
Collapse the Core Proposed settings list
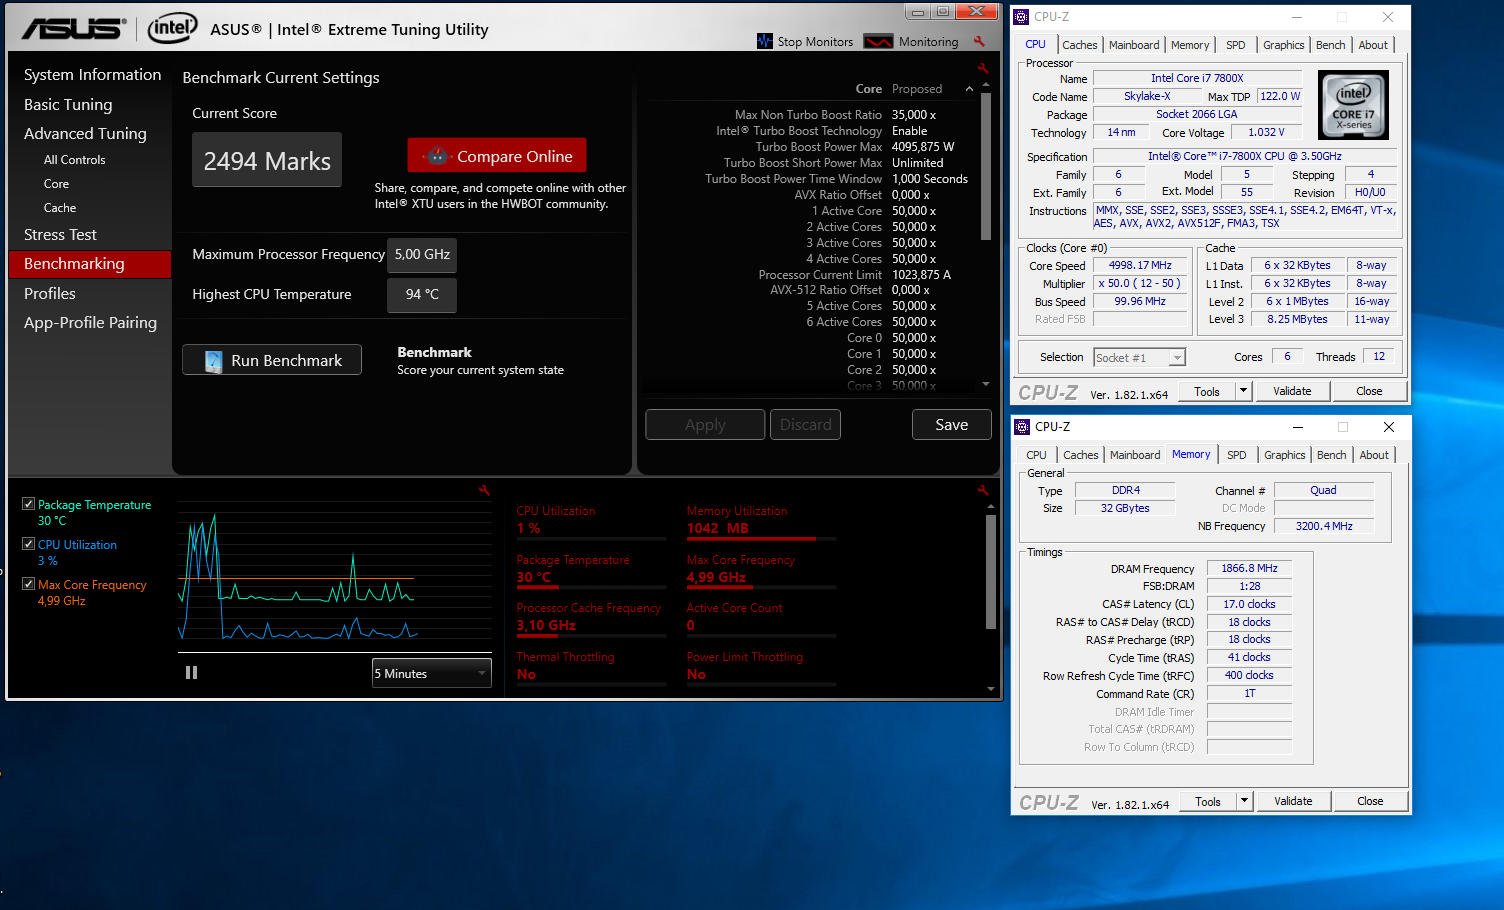[969, 89]
